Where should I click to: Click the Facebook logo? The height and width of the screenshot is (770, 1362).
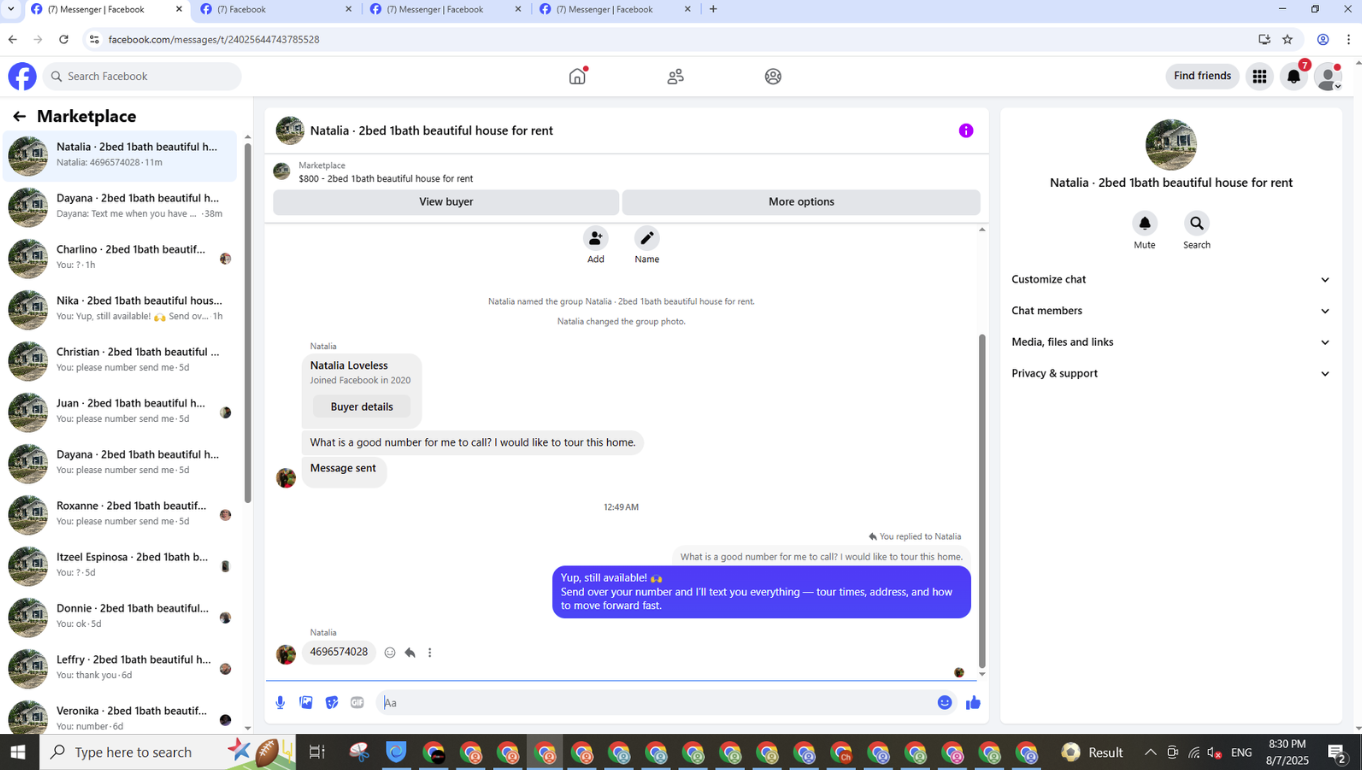(22, 76)
